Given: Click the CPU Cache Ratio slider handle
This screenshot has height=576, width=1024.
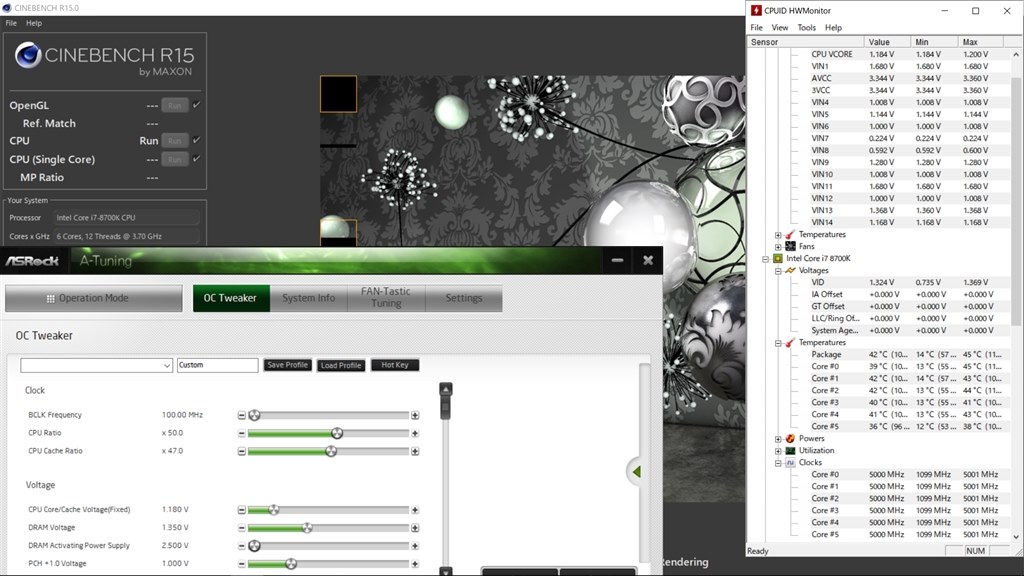Looking at the screenshot, I should click(331, 451).
